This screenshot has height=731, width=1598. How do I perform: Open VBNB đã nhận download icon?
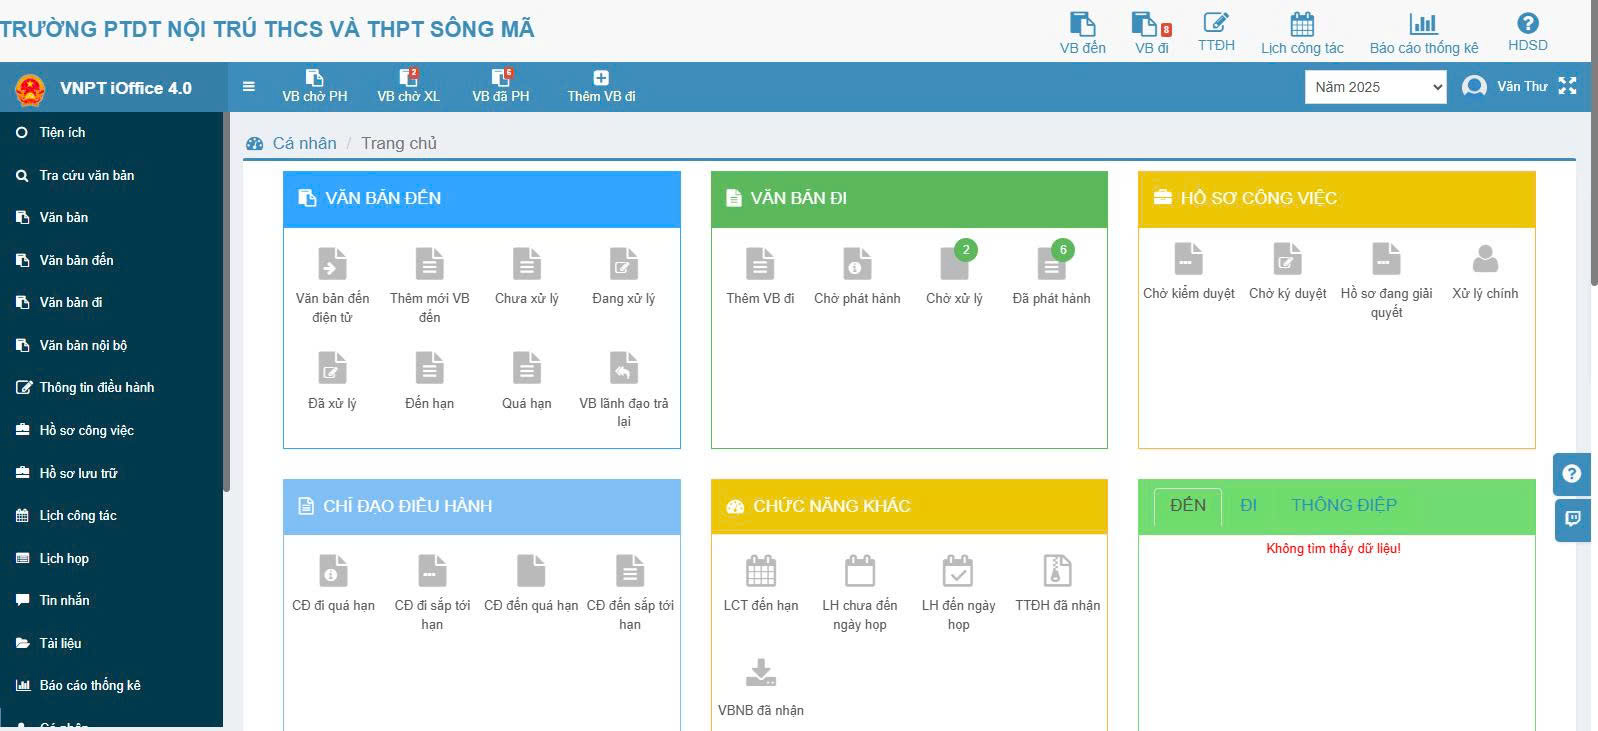pos(761,674)
